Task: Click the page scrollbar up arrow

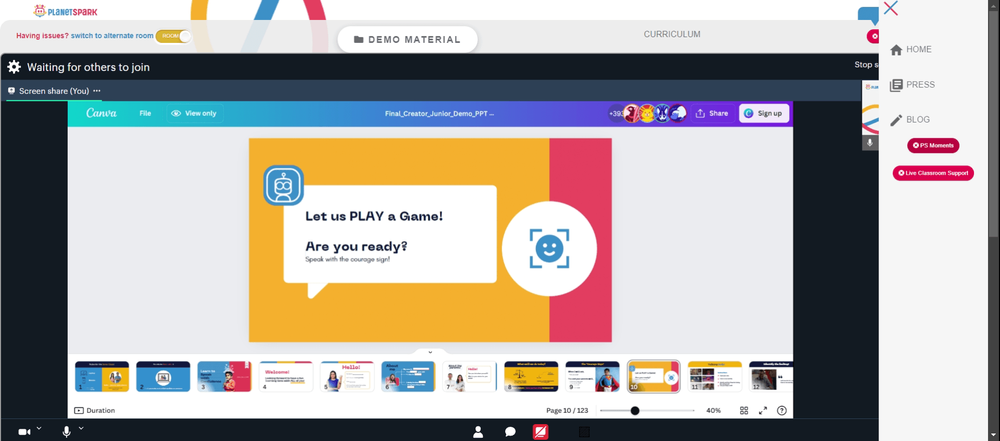Action: 995,4
